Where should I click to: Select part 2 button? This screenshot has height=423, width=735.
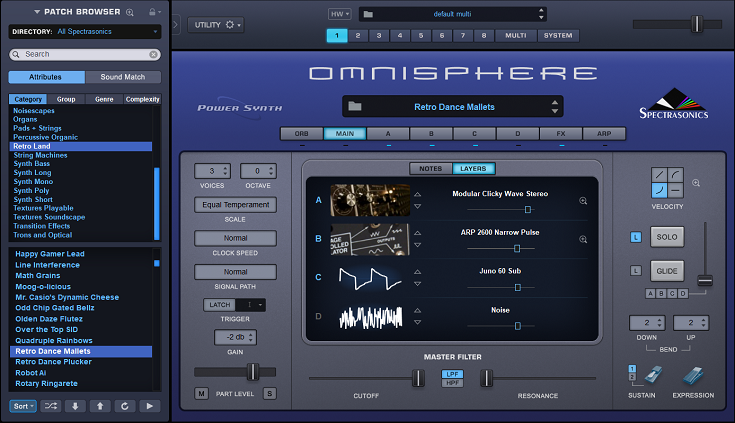coord(358,36)
